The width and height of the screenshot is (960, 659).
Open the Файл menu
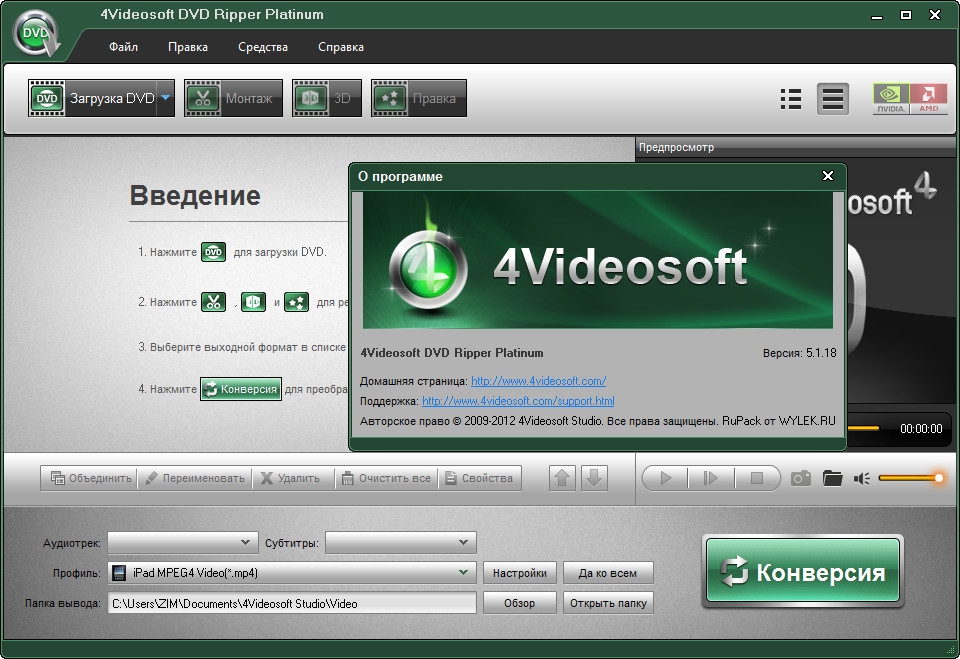[x=123, y=47]
